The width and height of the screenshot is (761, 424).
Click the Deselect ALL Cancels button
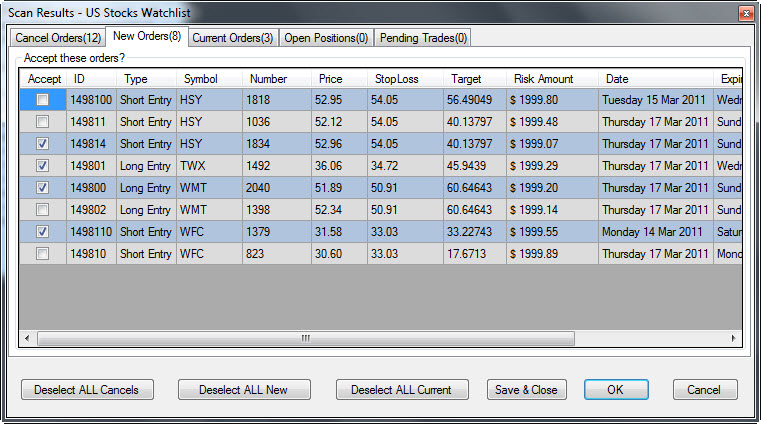(87, 390)
